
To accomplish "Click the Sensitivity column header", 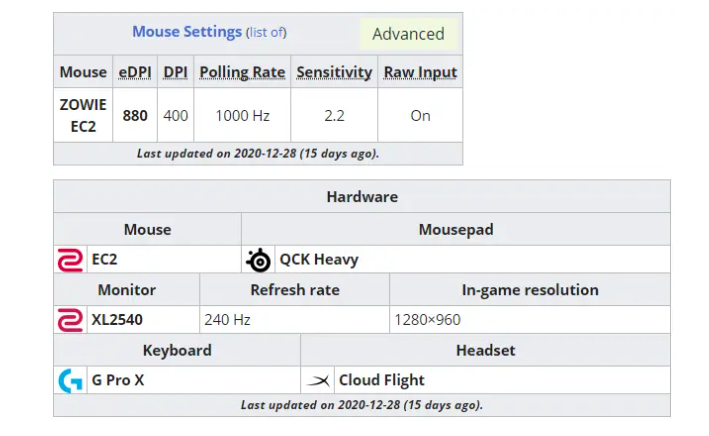I will [334, 72].
